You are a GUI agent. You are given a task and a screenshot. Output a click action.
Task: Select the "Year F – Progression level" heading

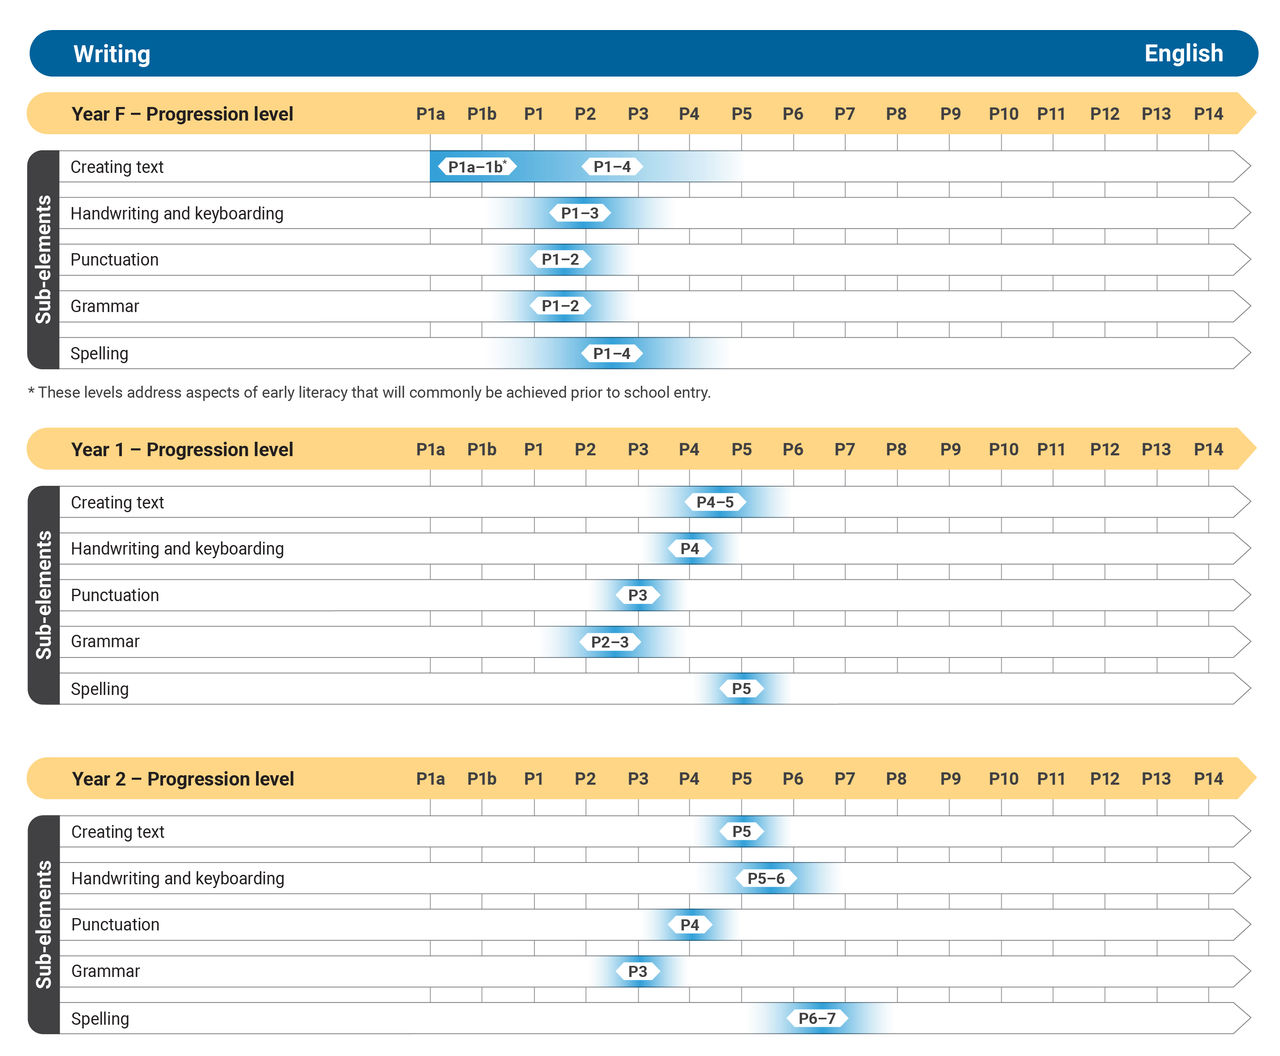182,114
